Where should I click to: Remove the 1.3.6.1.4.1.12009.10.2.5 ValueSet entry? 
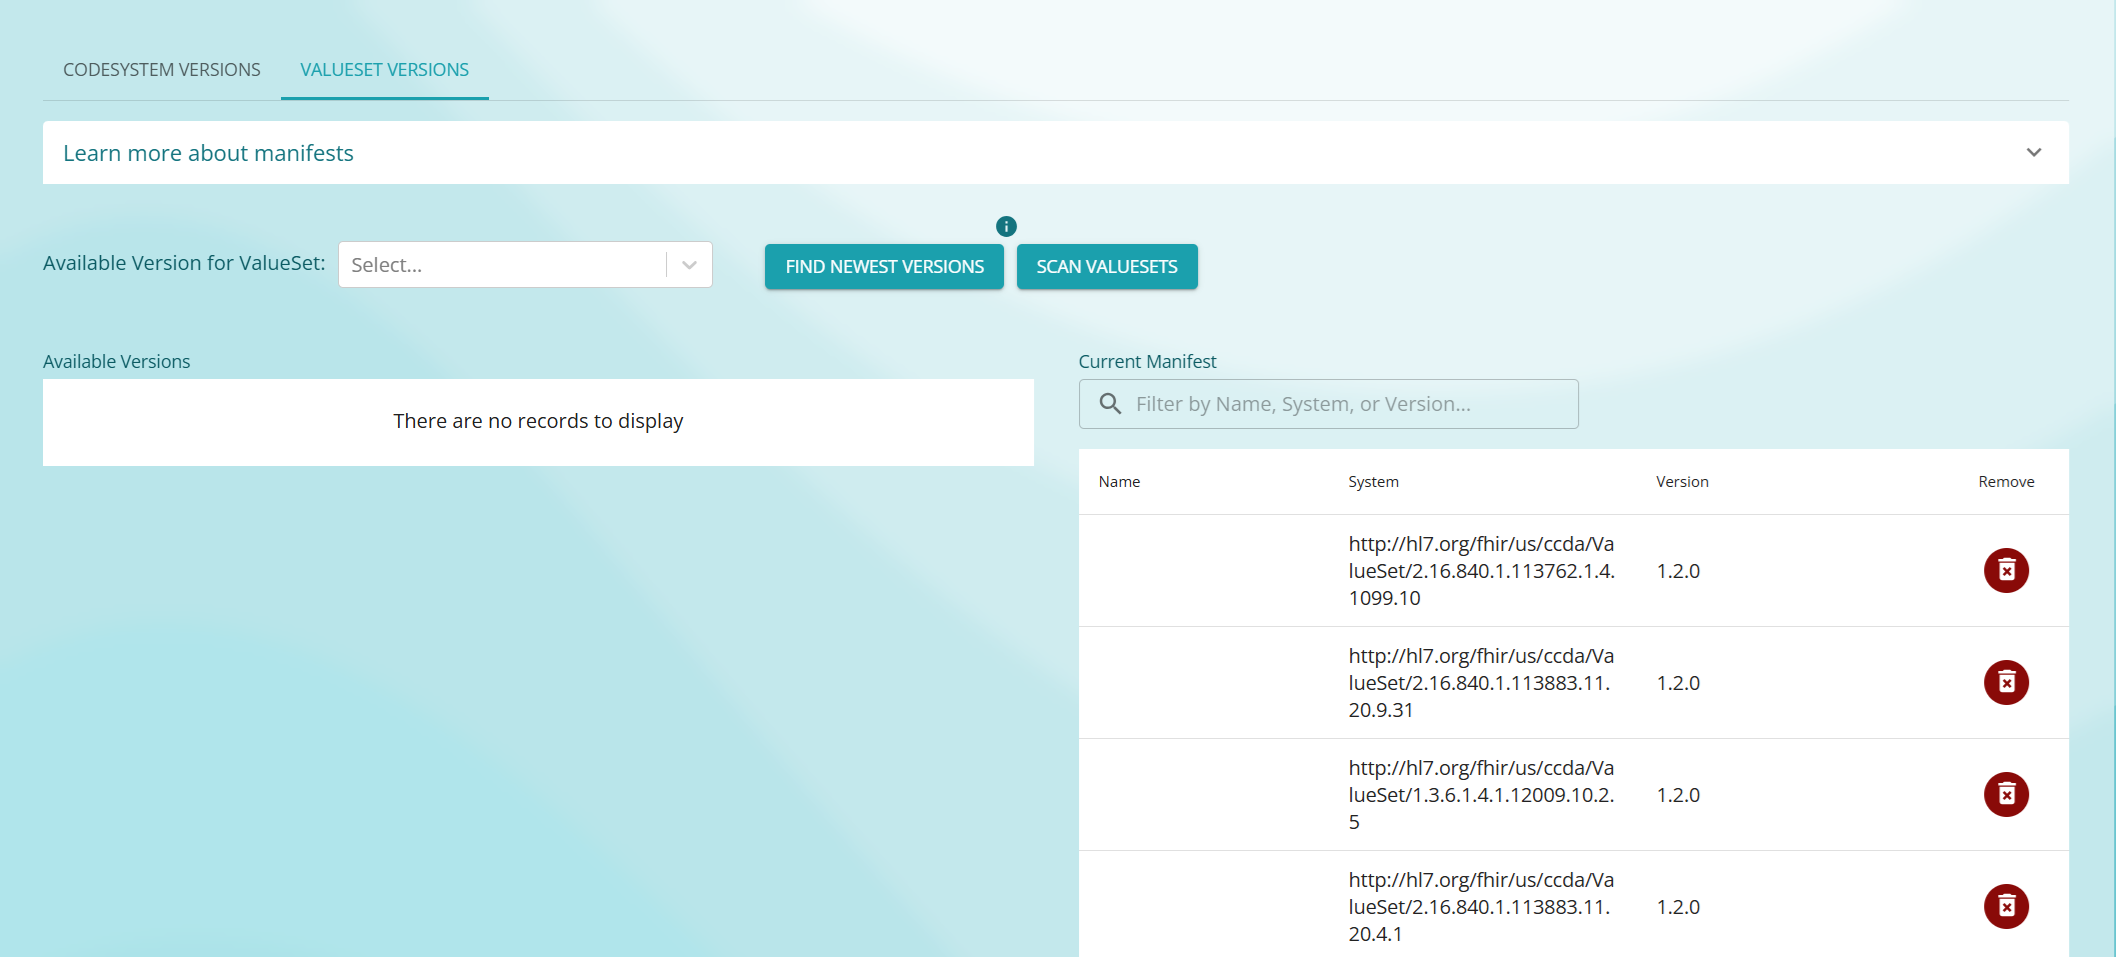pyautogui.click(x=2005, y=795)
